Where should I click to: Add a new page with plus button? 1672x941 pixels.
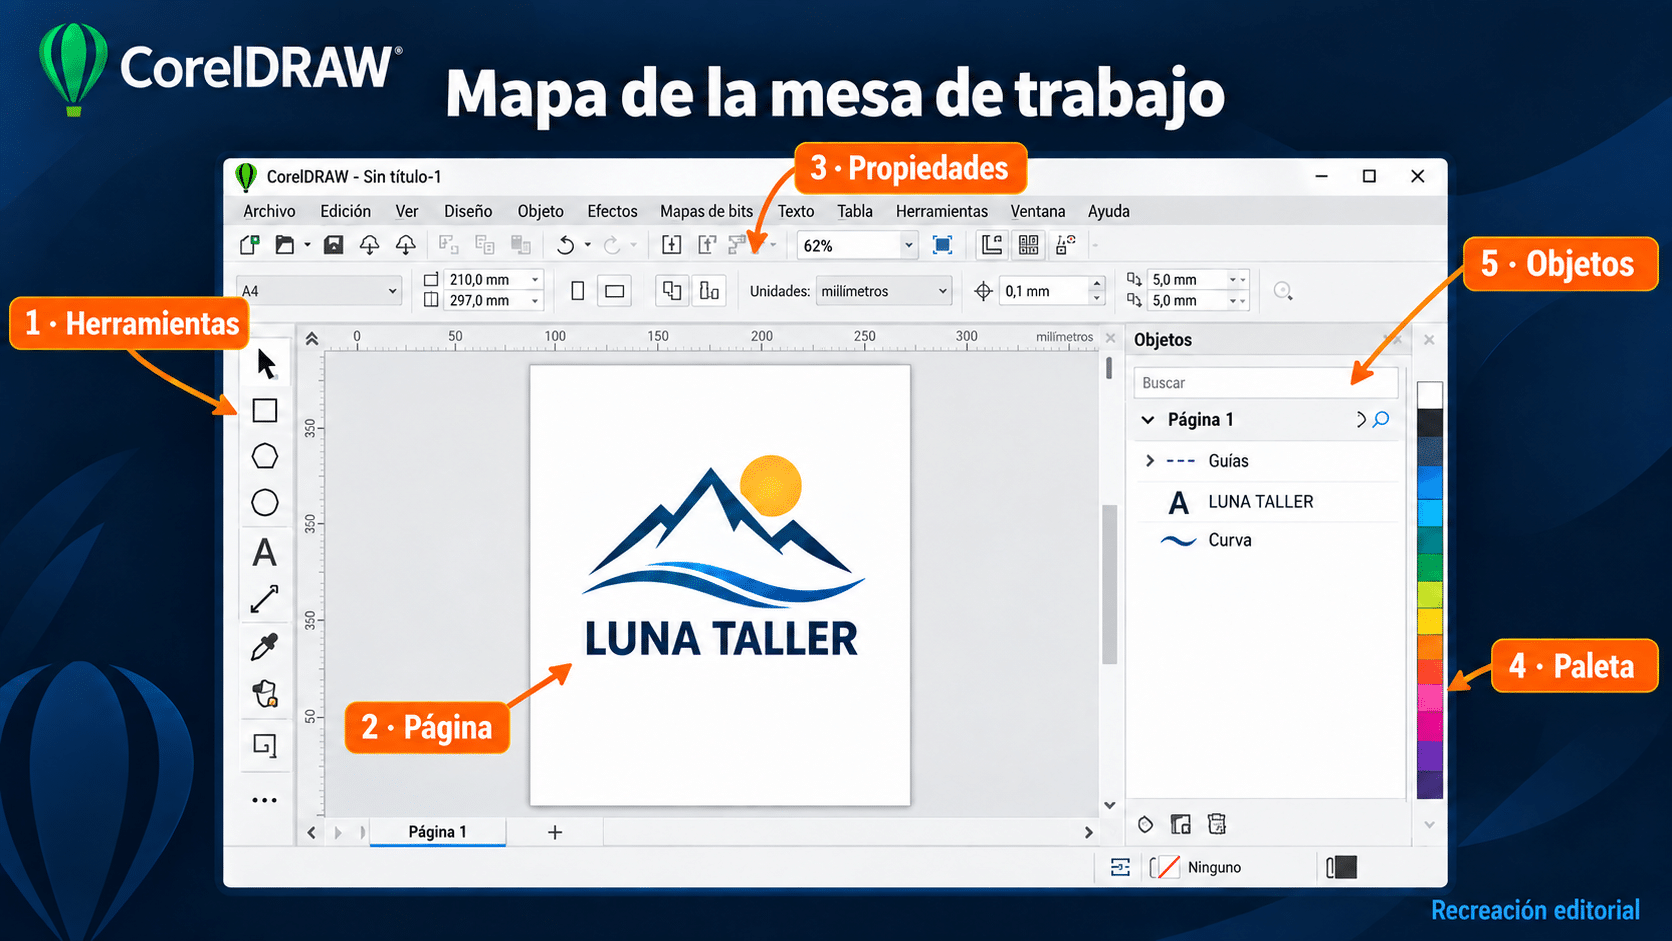click(x=555, y=832)
